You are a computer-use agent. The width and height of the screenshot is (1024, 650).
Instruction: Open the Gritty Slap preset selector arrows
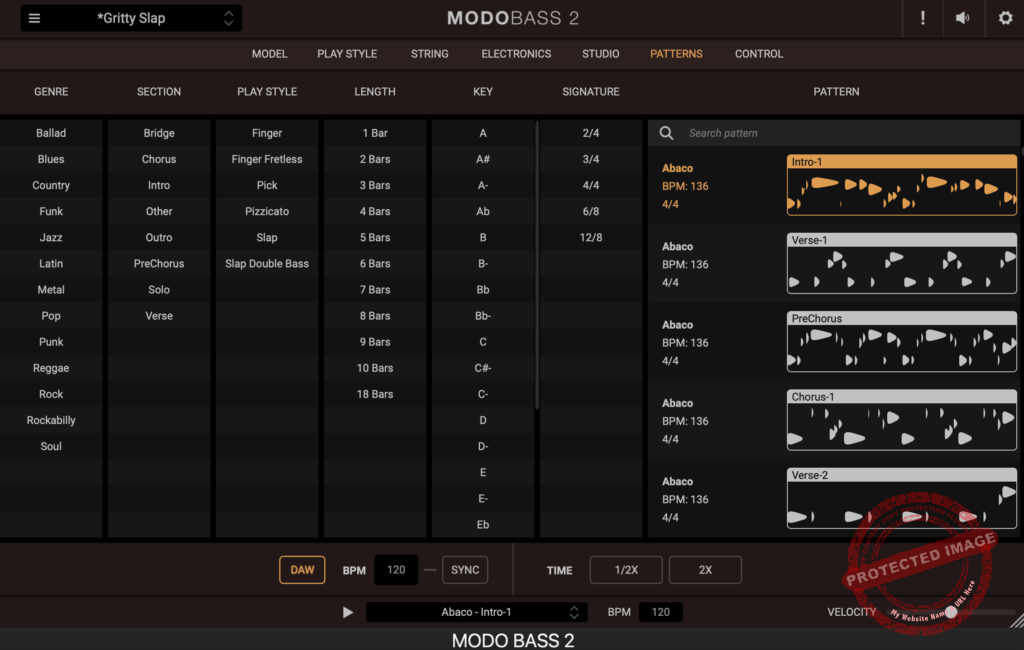229,18
